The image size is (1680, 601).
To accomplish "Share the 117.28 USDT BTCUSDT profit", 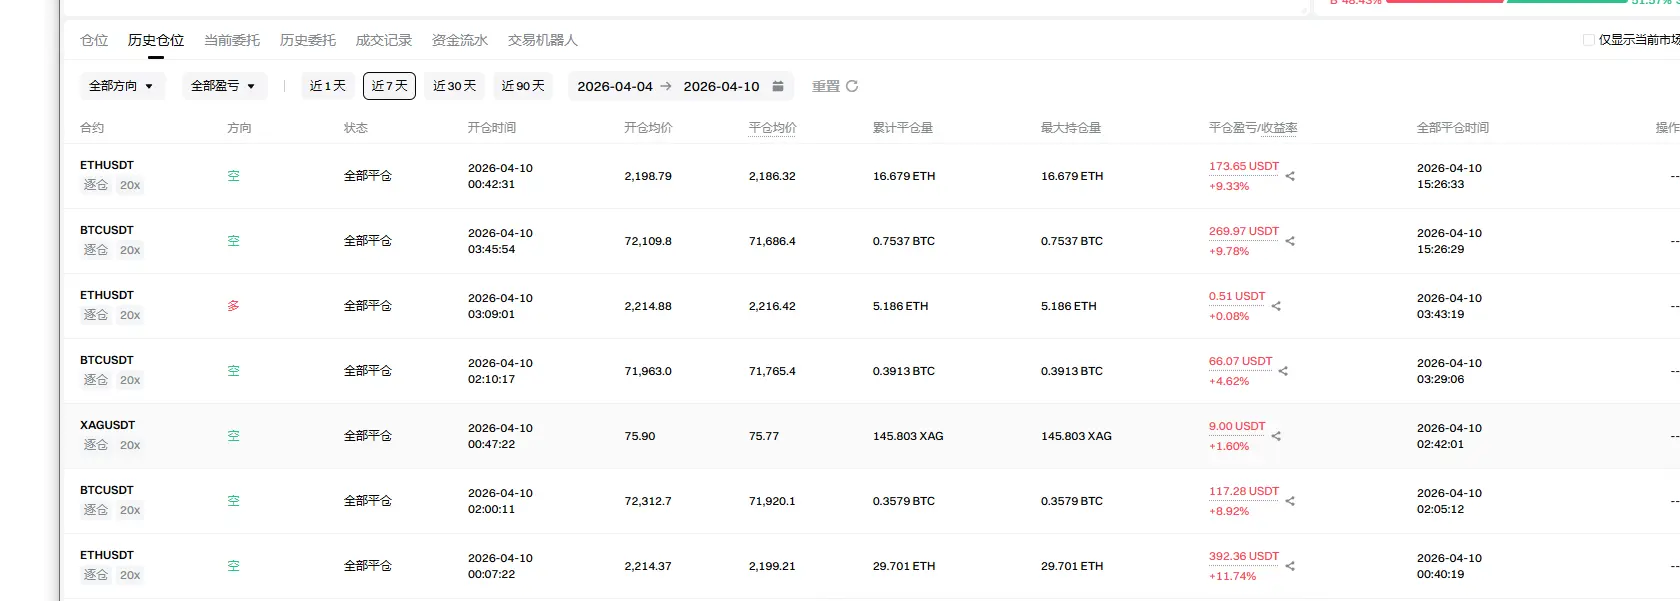I will pyautogui.click(x=1290, y=501).
